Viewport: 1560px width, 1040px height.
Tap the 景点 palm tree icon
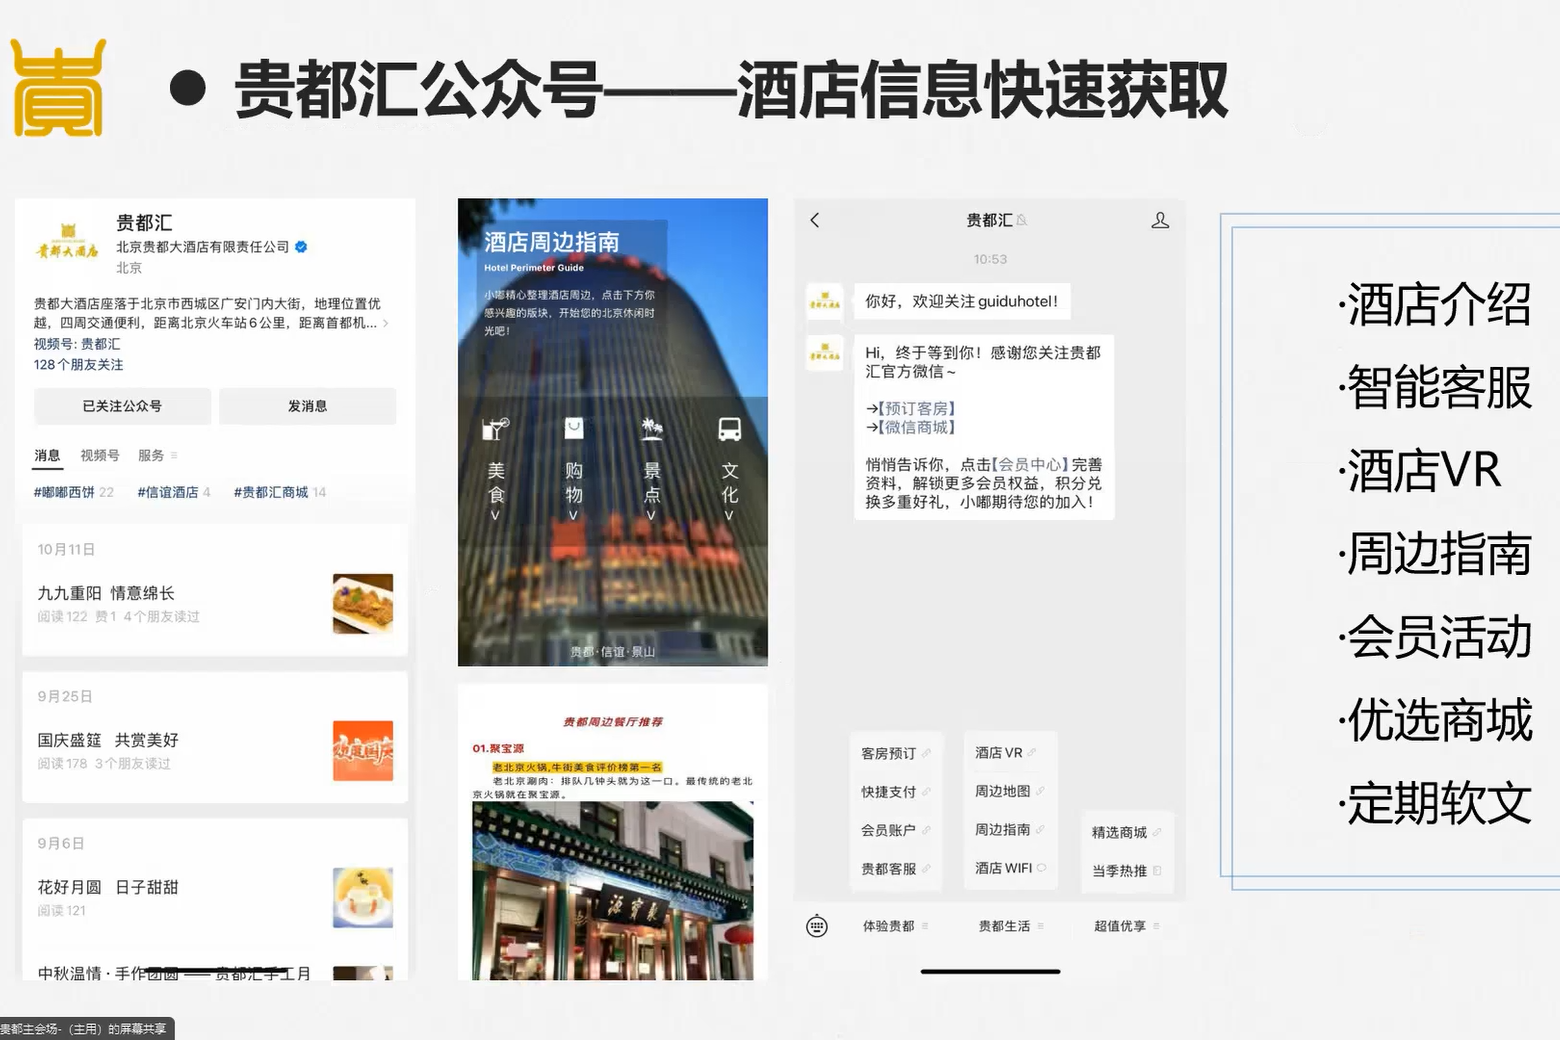pos(652,429)
